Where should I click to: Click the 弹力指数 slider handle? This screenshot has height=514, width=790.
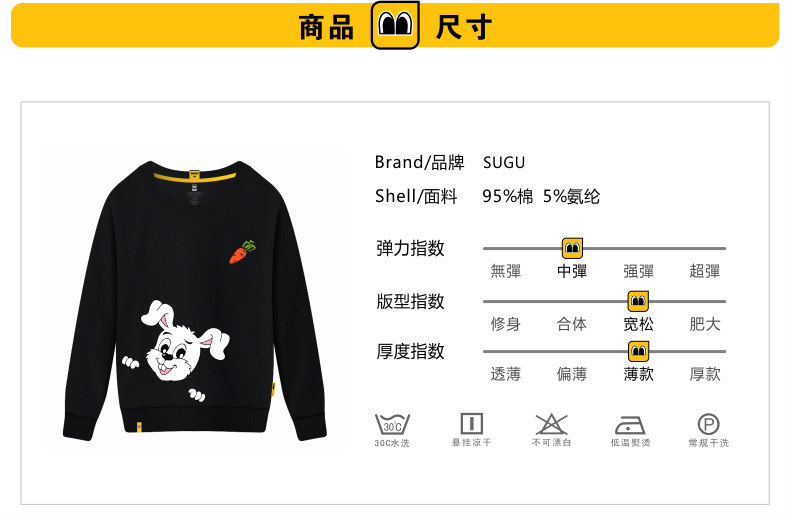(x=572, y=248)
